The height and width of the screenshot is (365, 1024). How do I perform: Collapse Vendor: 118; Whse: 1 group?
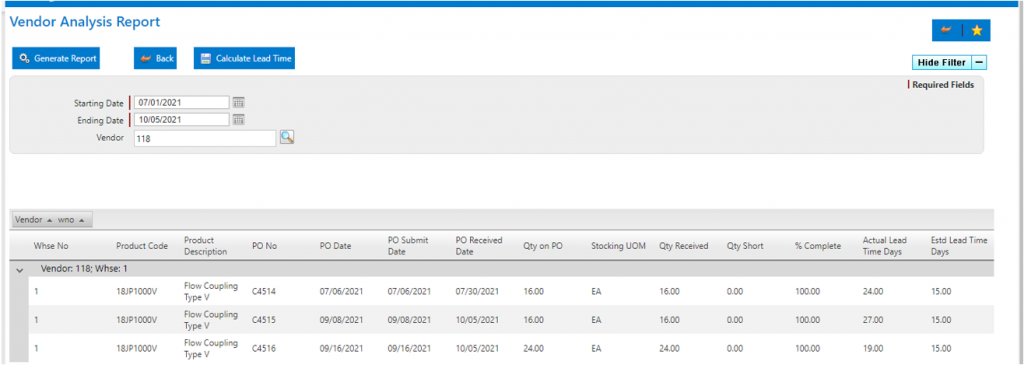pyautogui.click(x=20, y=269)
